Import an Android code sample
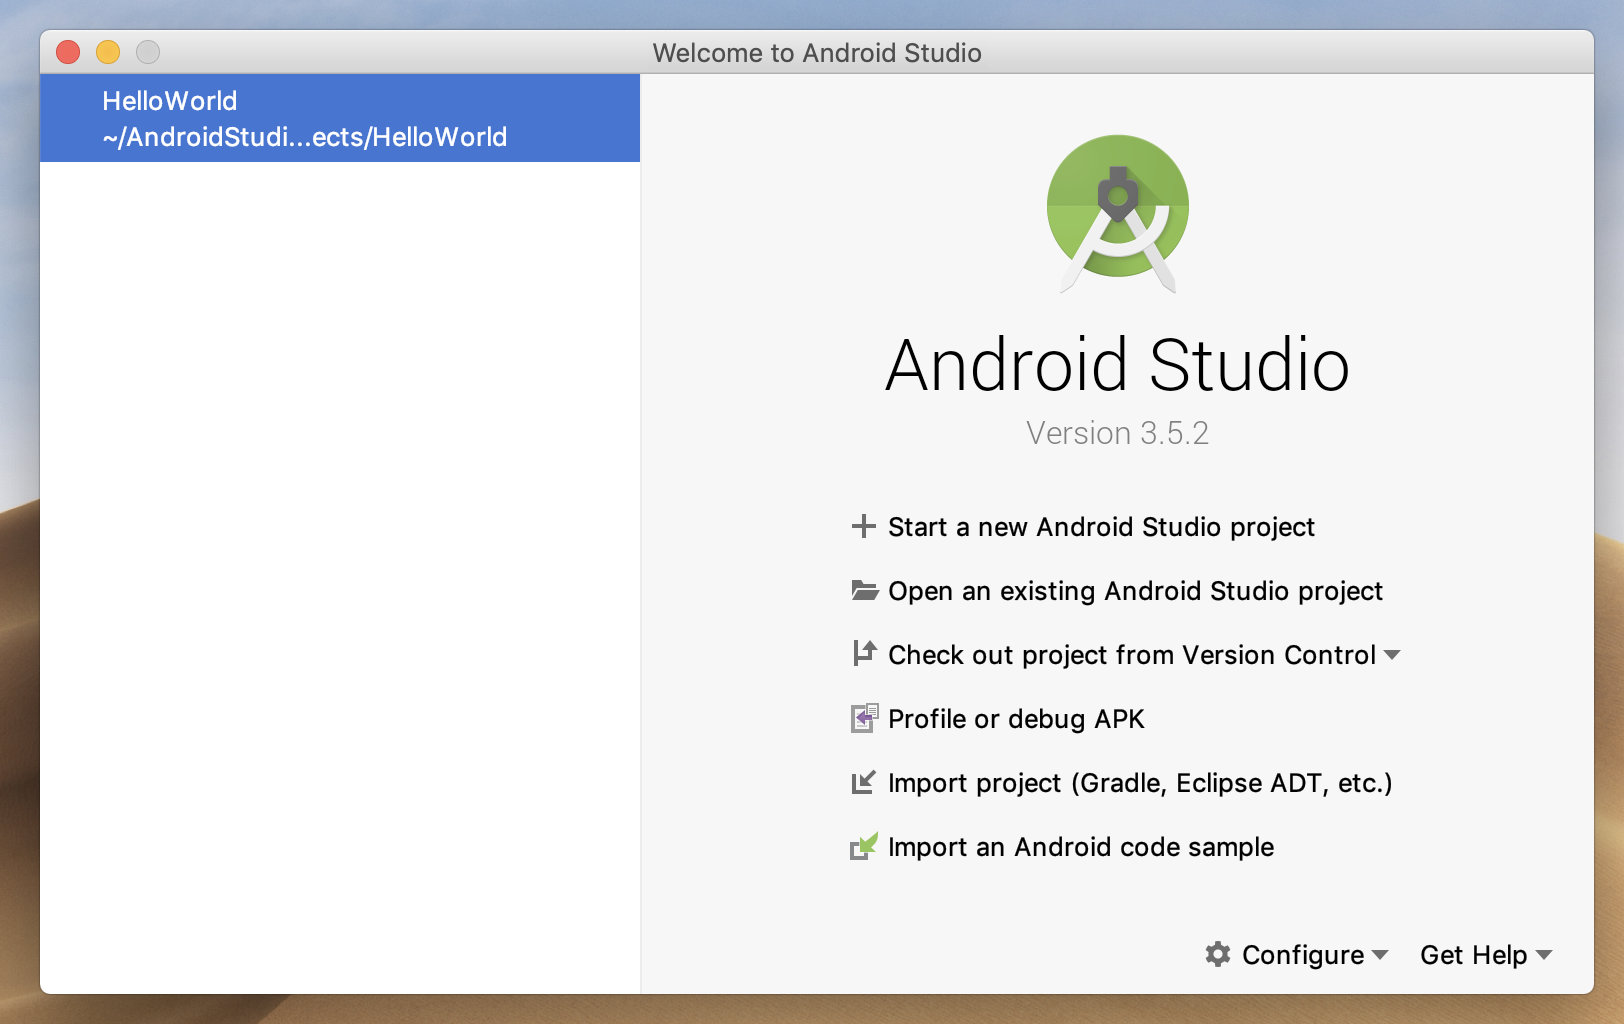1624x1024 pixels. (x=1081, y=847)
